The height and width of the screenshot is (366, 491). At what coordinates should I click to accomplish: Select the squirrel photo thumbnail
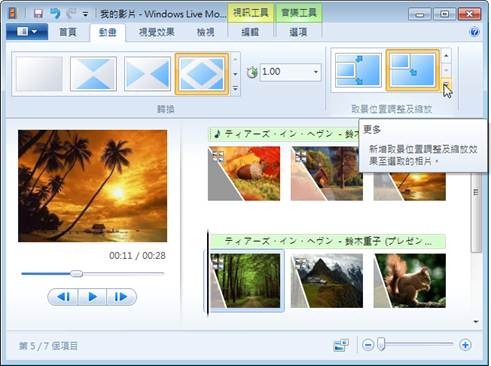[410, 281]
